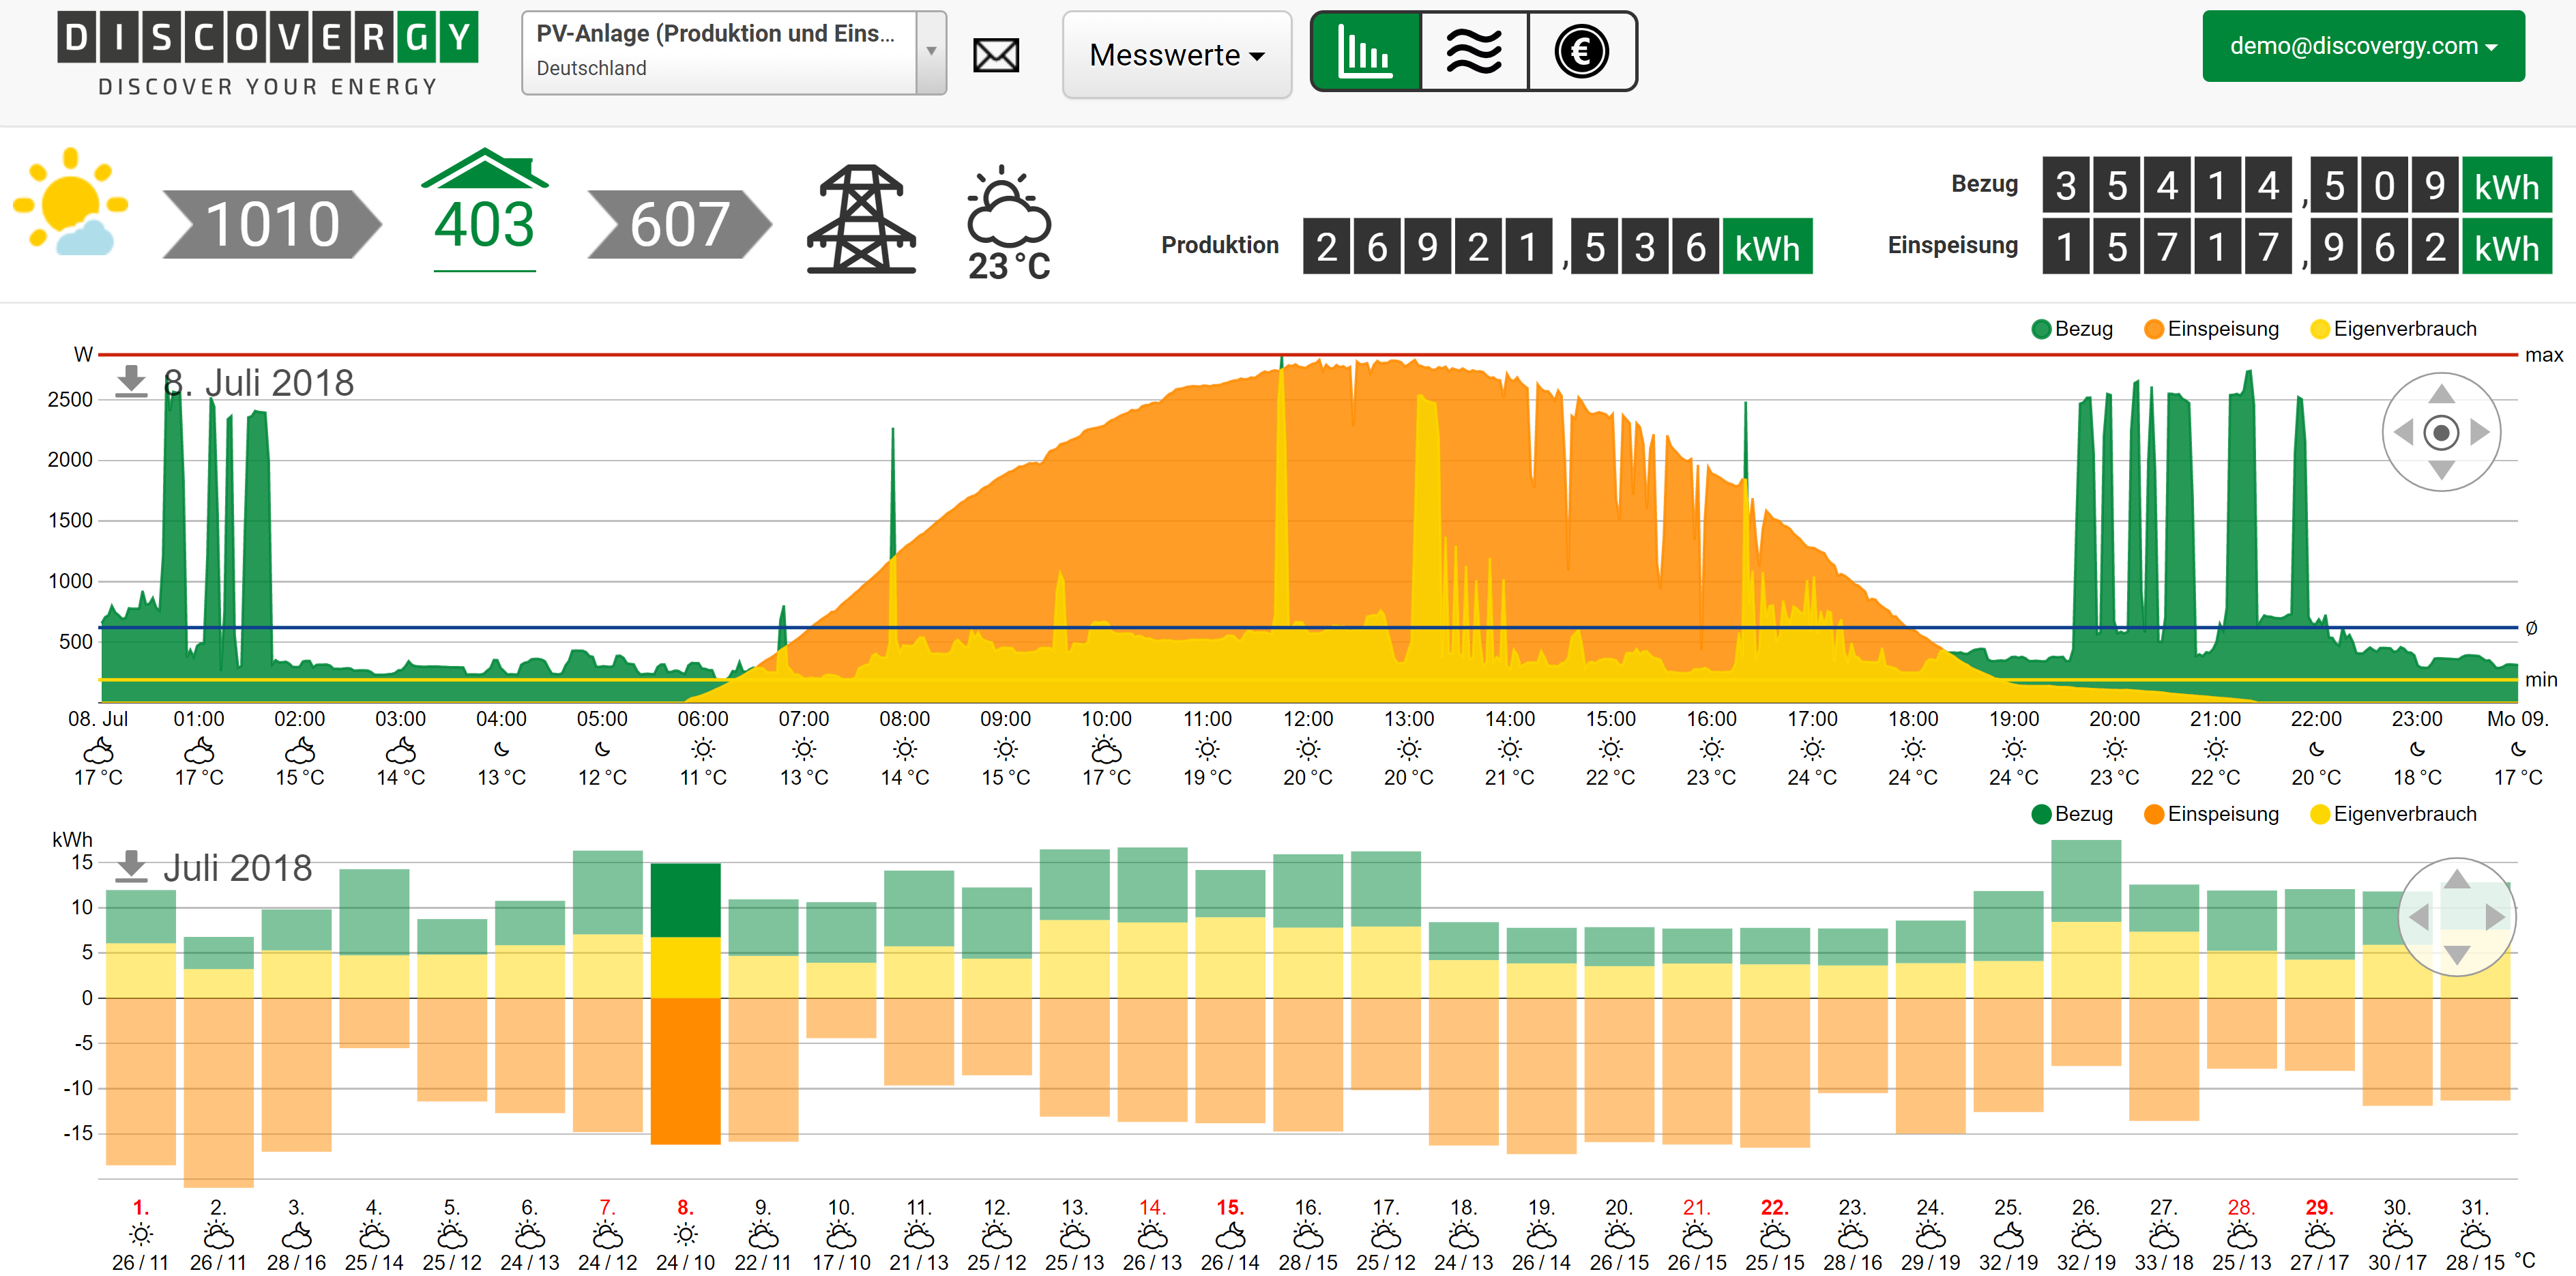
Task: Click the 8. Juli 2018 chart title
Action: tap(258, 383)
